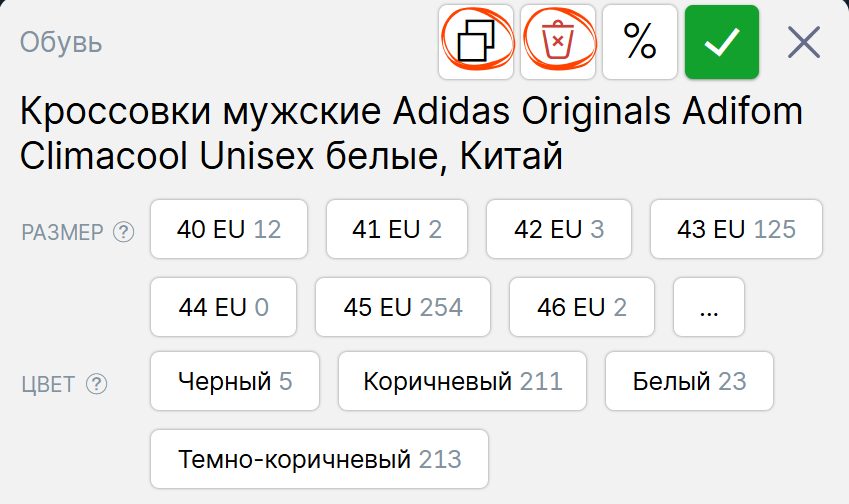Select size 41 EU

click(x=397, y=229)
